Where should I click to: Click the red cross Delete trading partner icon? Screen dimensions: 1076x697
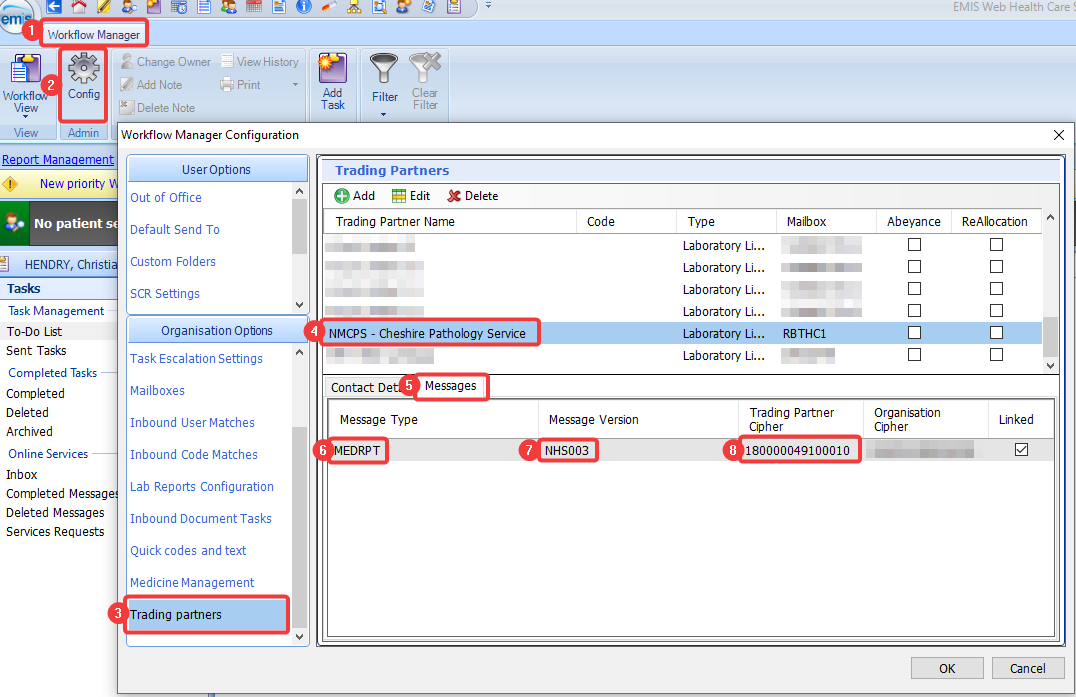454,196
